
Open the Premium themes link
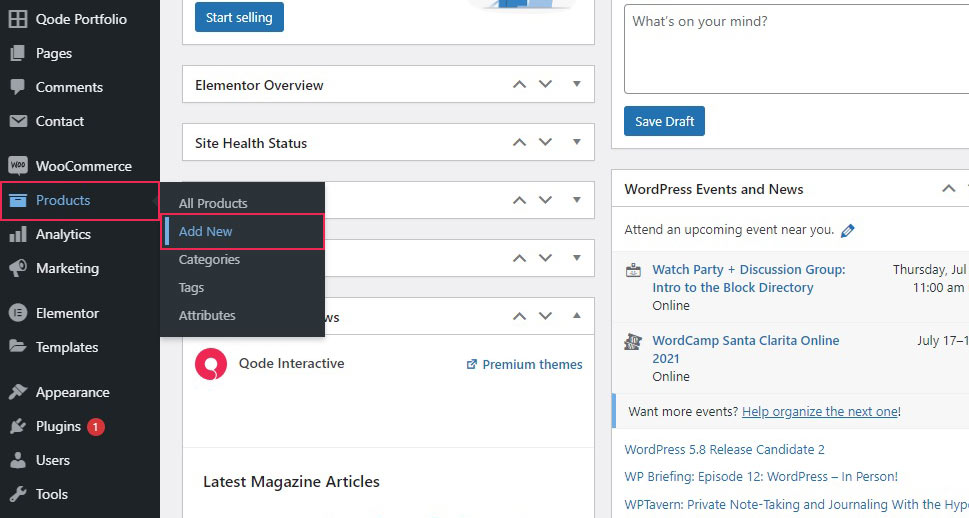[x=532, y=365]
